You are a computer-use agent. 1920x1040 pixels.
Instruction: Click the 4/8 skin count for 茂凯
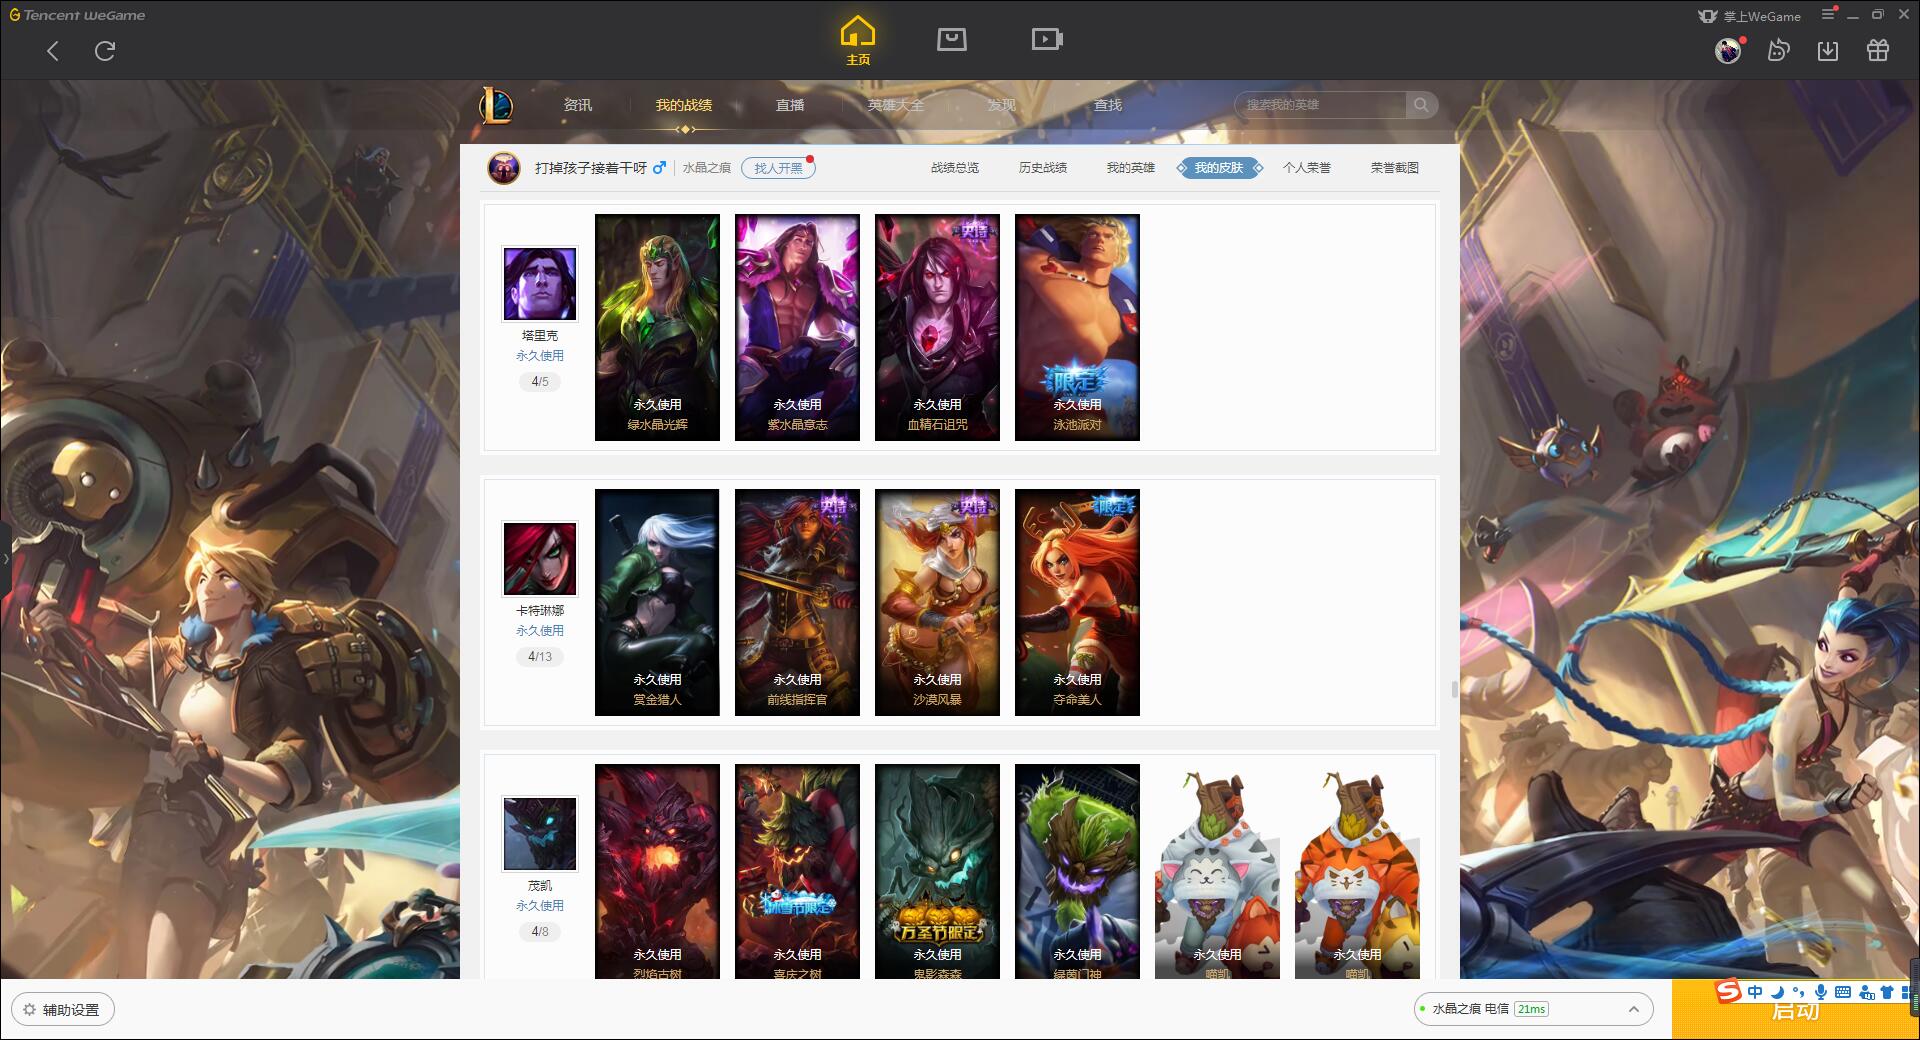[x=540, y=931]
